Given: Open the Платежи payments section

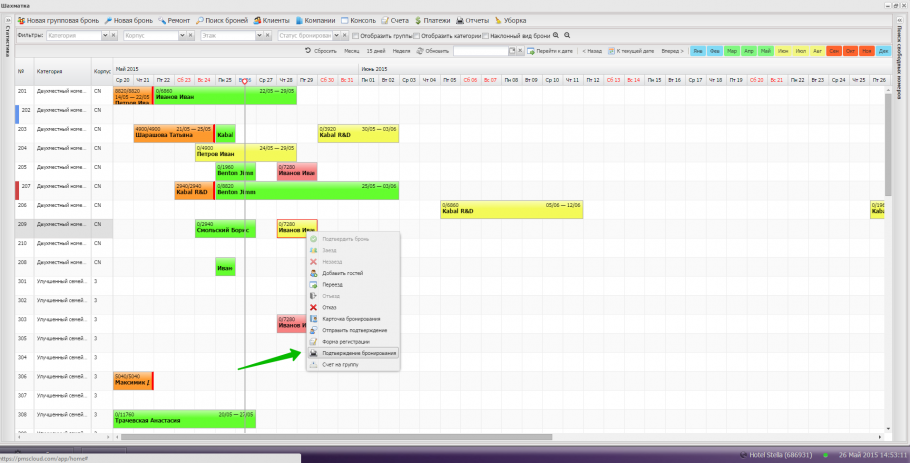Looking at the screenshot, I should (x=430, y=20).
